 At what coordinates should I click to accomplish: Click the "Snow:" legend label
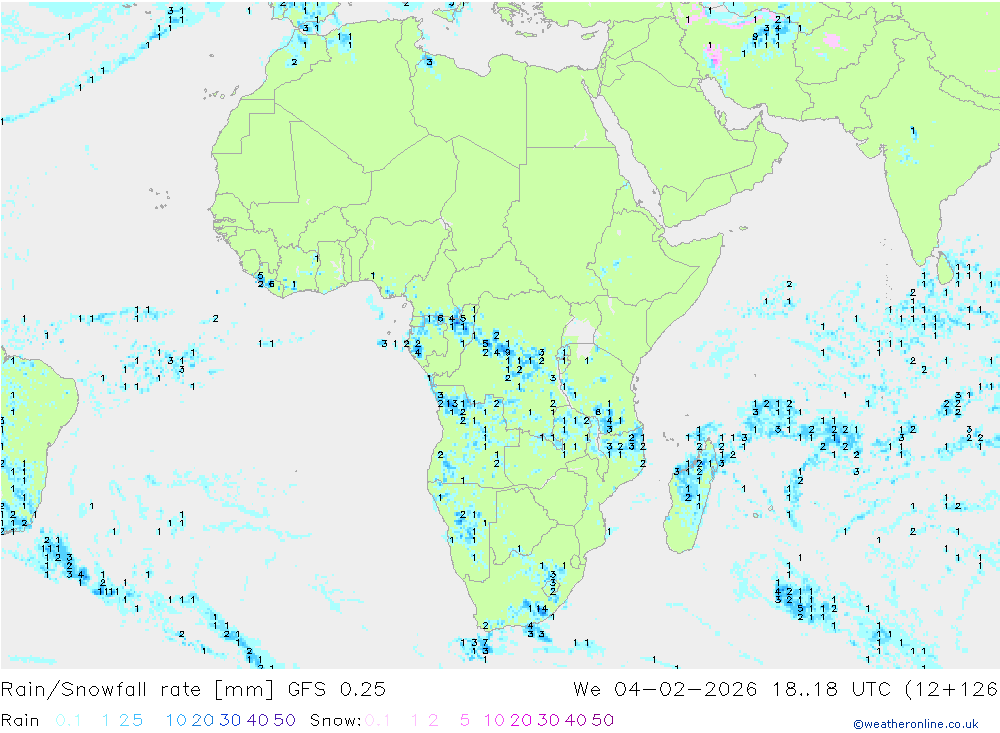(x=335, y=720)
